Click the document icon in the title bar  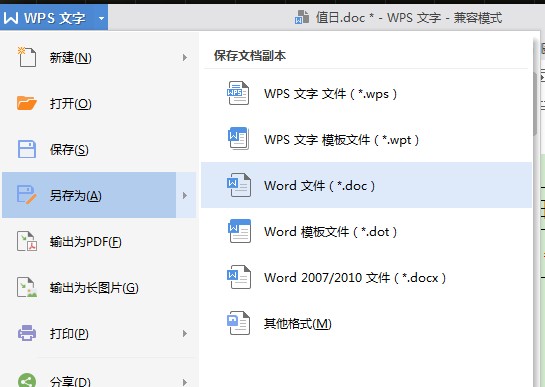click(x=302, y=17)
